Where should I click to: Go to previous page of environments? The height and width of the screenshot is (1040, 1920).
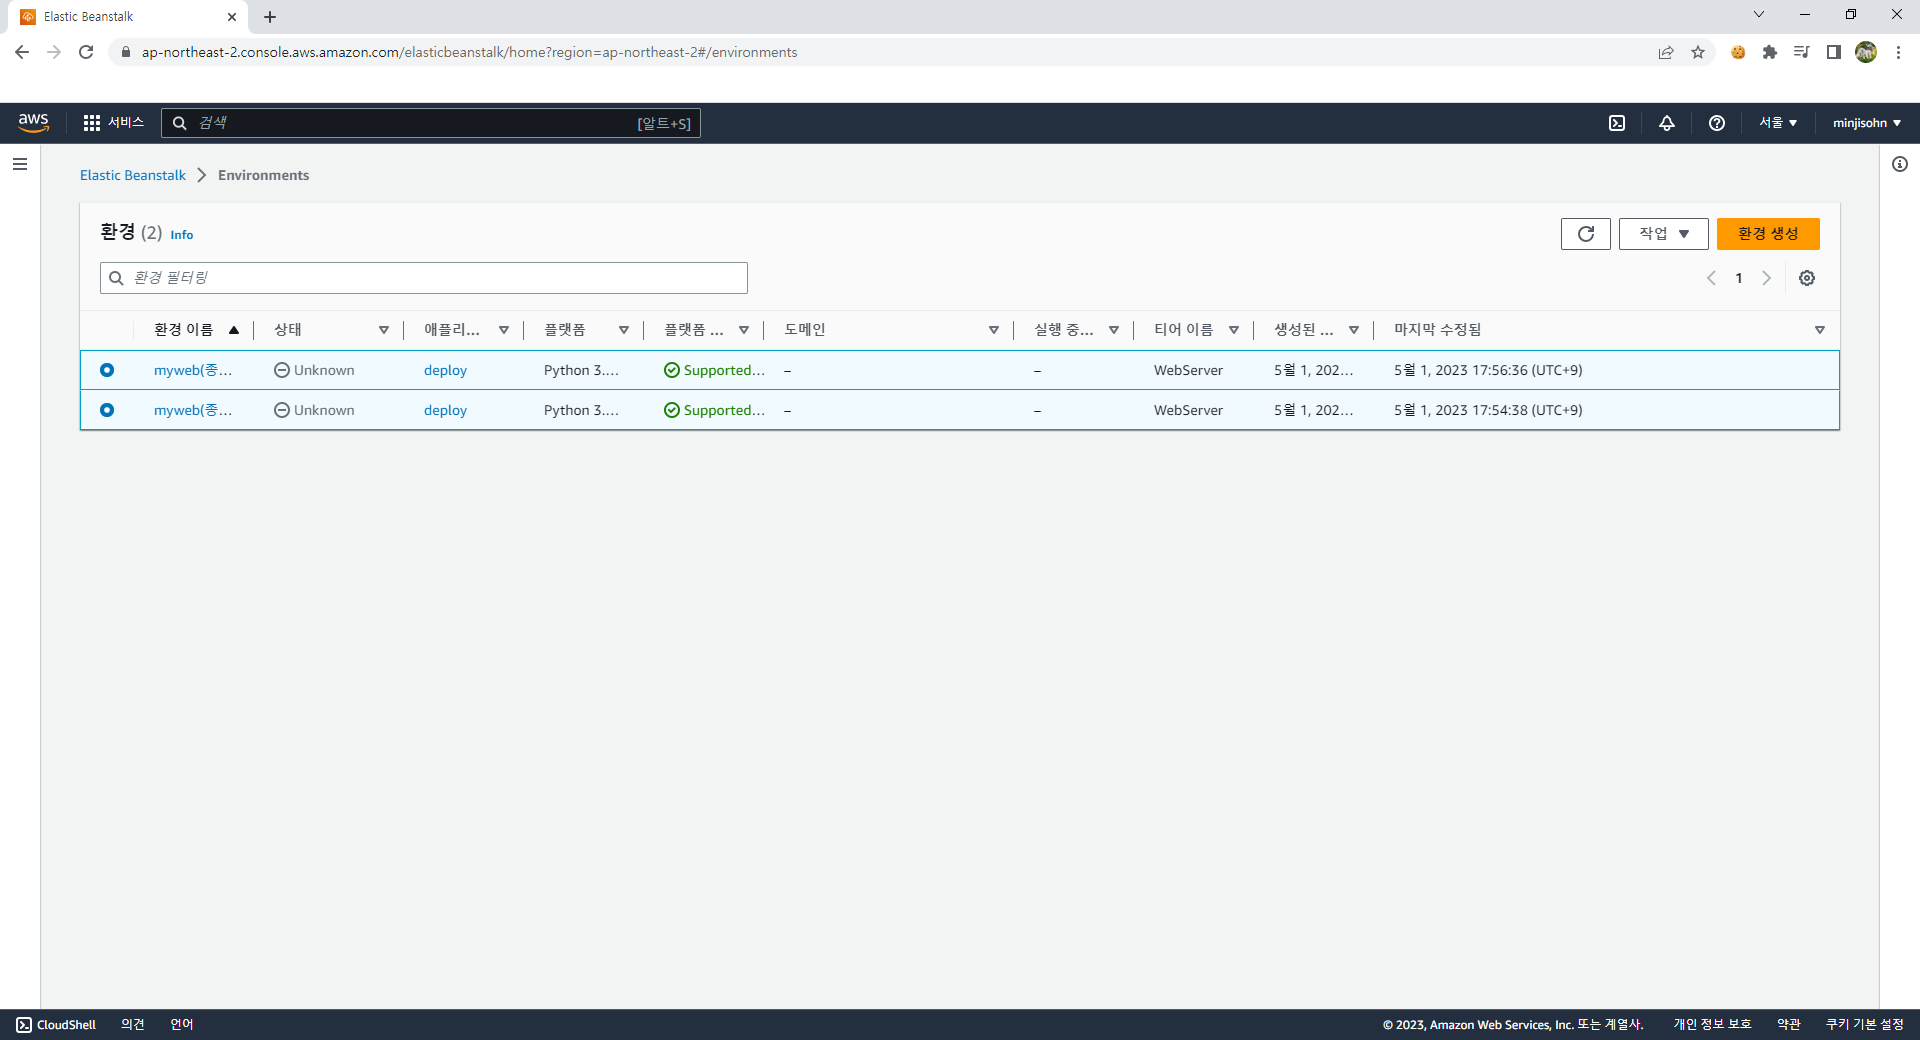(1711, 278)
